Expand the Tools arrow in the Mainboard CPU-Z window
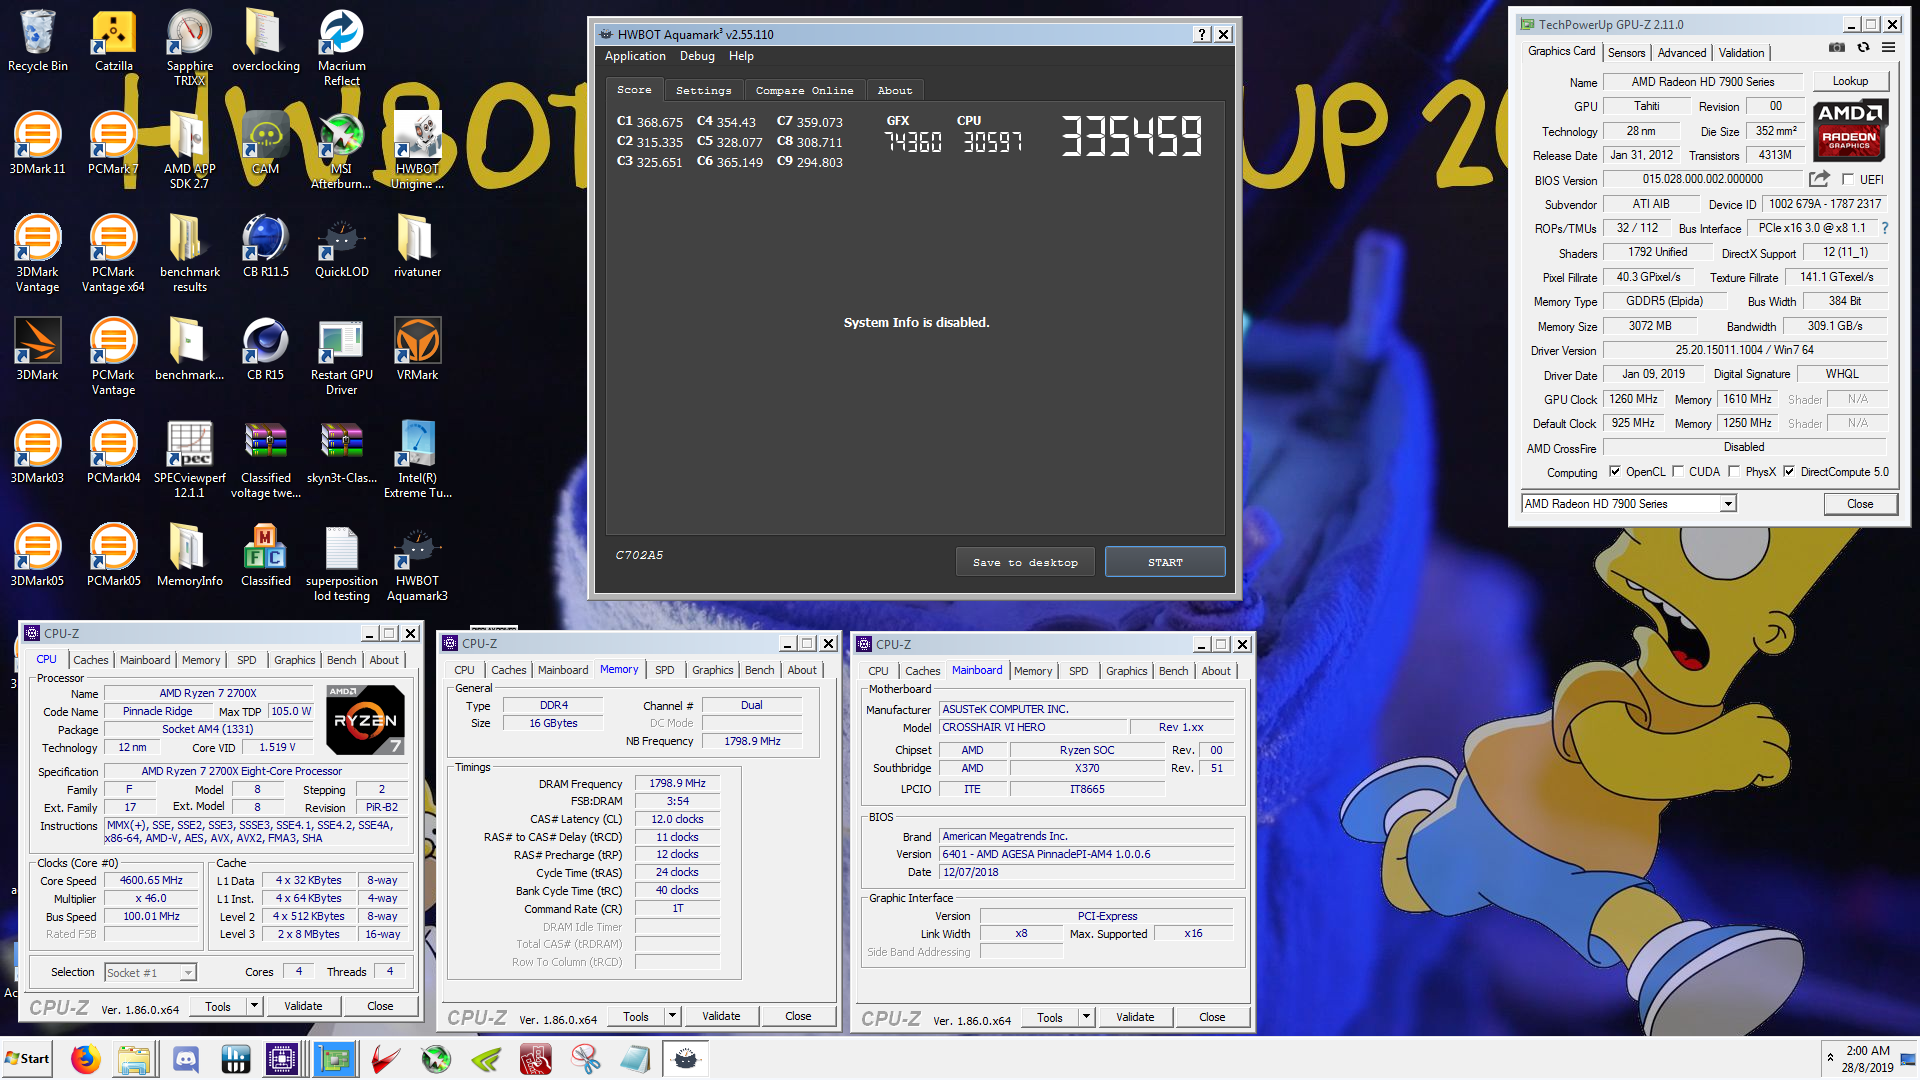Screen dimensions: 1920x1080 click(x=1086, y=1017)
